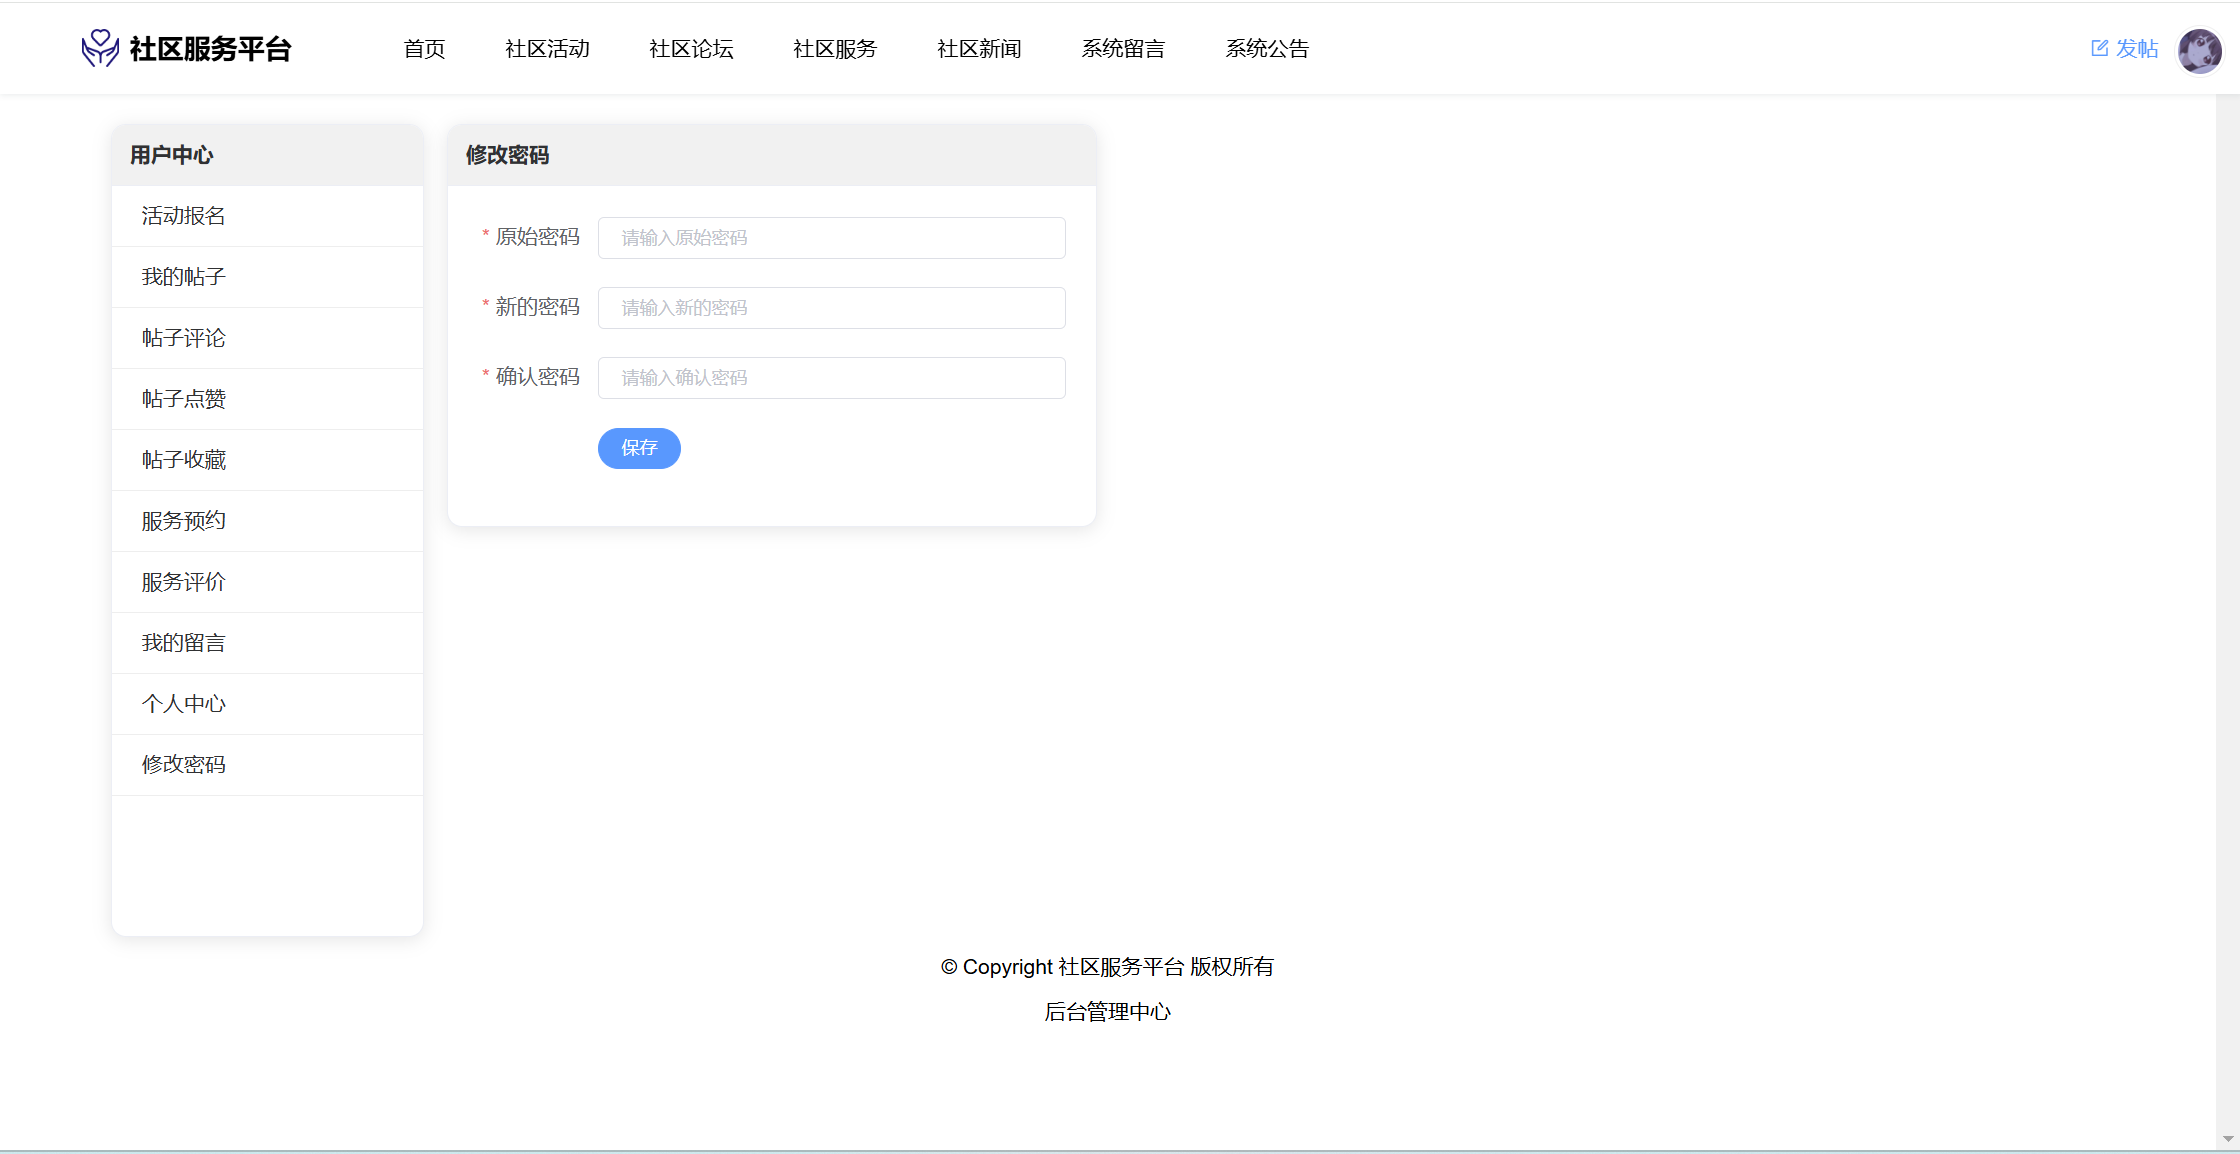Viewport: 2240px width, 1154px height.
Task: Open 帖子收藏 in sidebar
Action: tap(184, 460)
